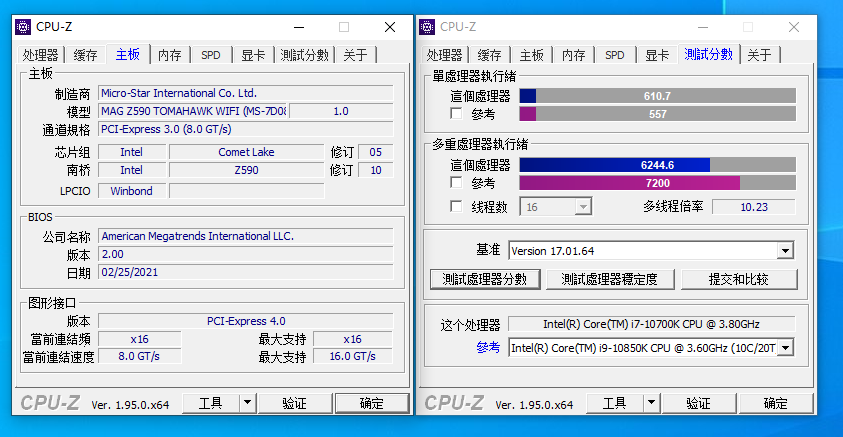Click the 多线程倍率 value 10.23

[x=754, y=207]
